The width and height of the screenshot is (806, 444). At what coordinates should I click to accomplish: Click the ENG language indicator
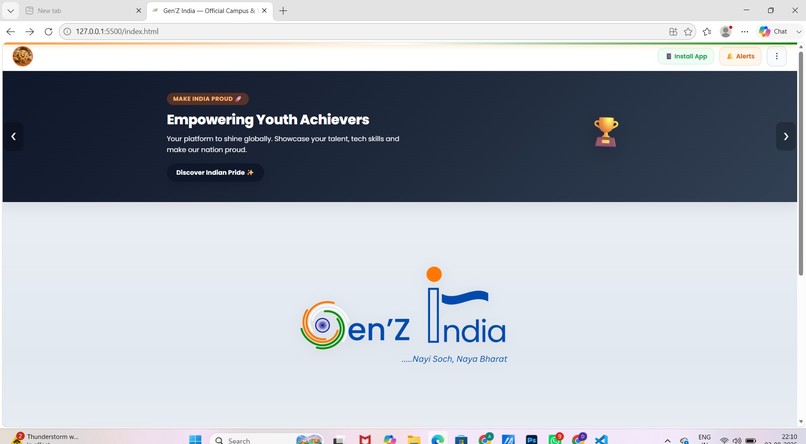tap(704, 438)
